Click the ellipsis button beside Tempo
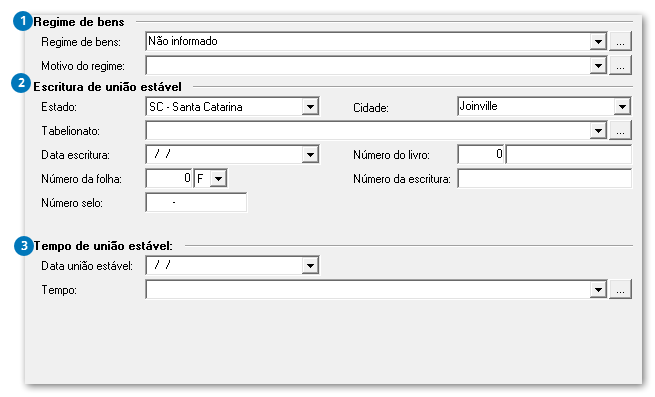Viewport: 655px width, 397px height. (620, 290)
